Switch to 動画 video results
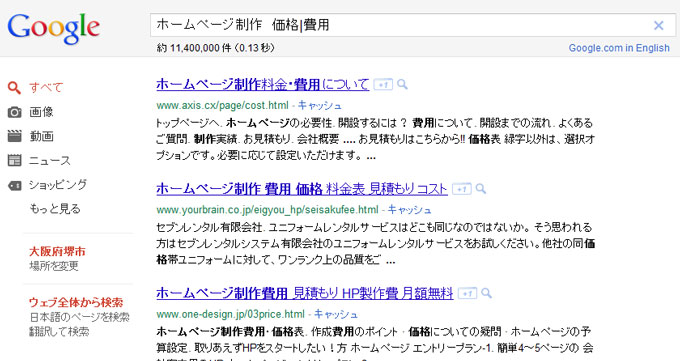Screen dimensions: 680x361 pyautogui.click(x=41, y=136)
